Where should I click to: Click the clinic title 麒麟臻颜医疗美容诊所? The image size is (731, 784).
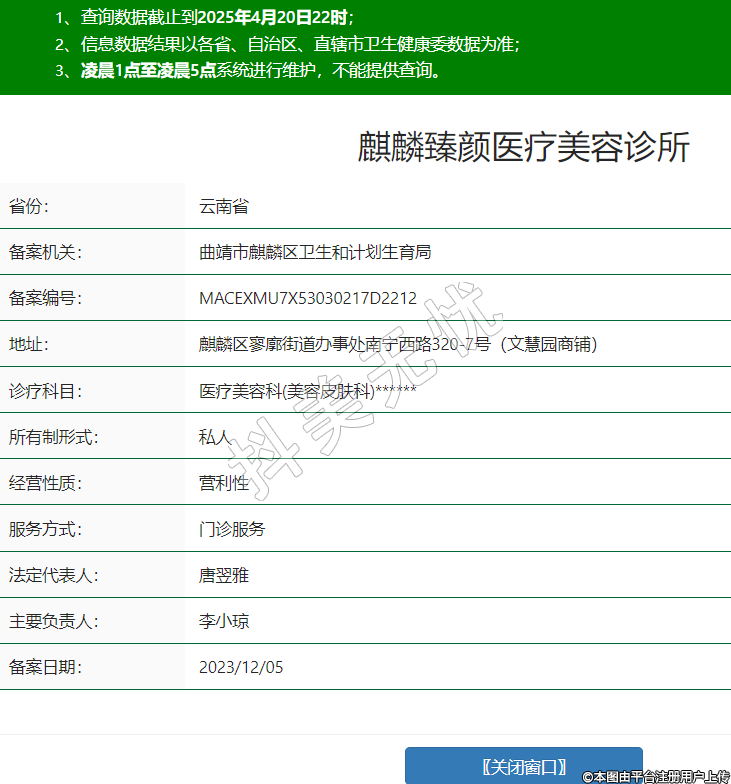(x=523, y=147)
